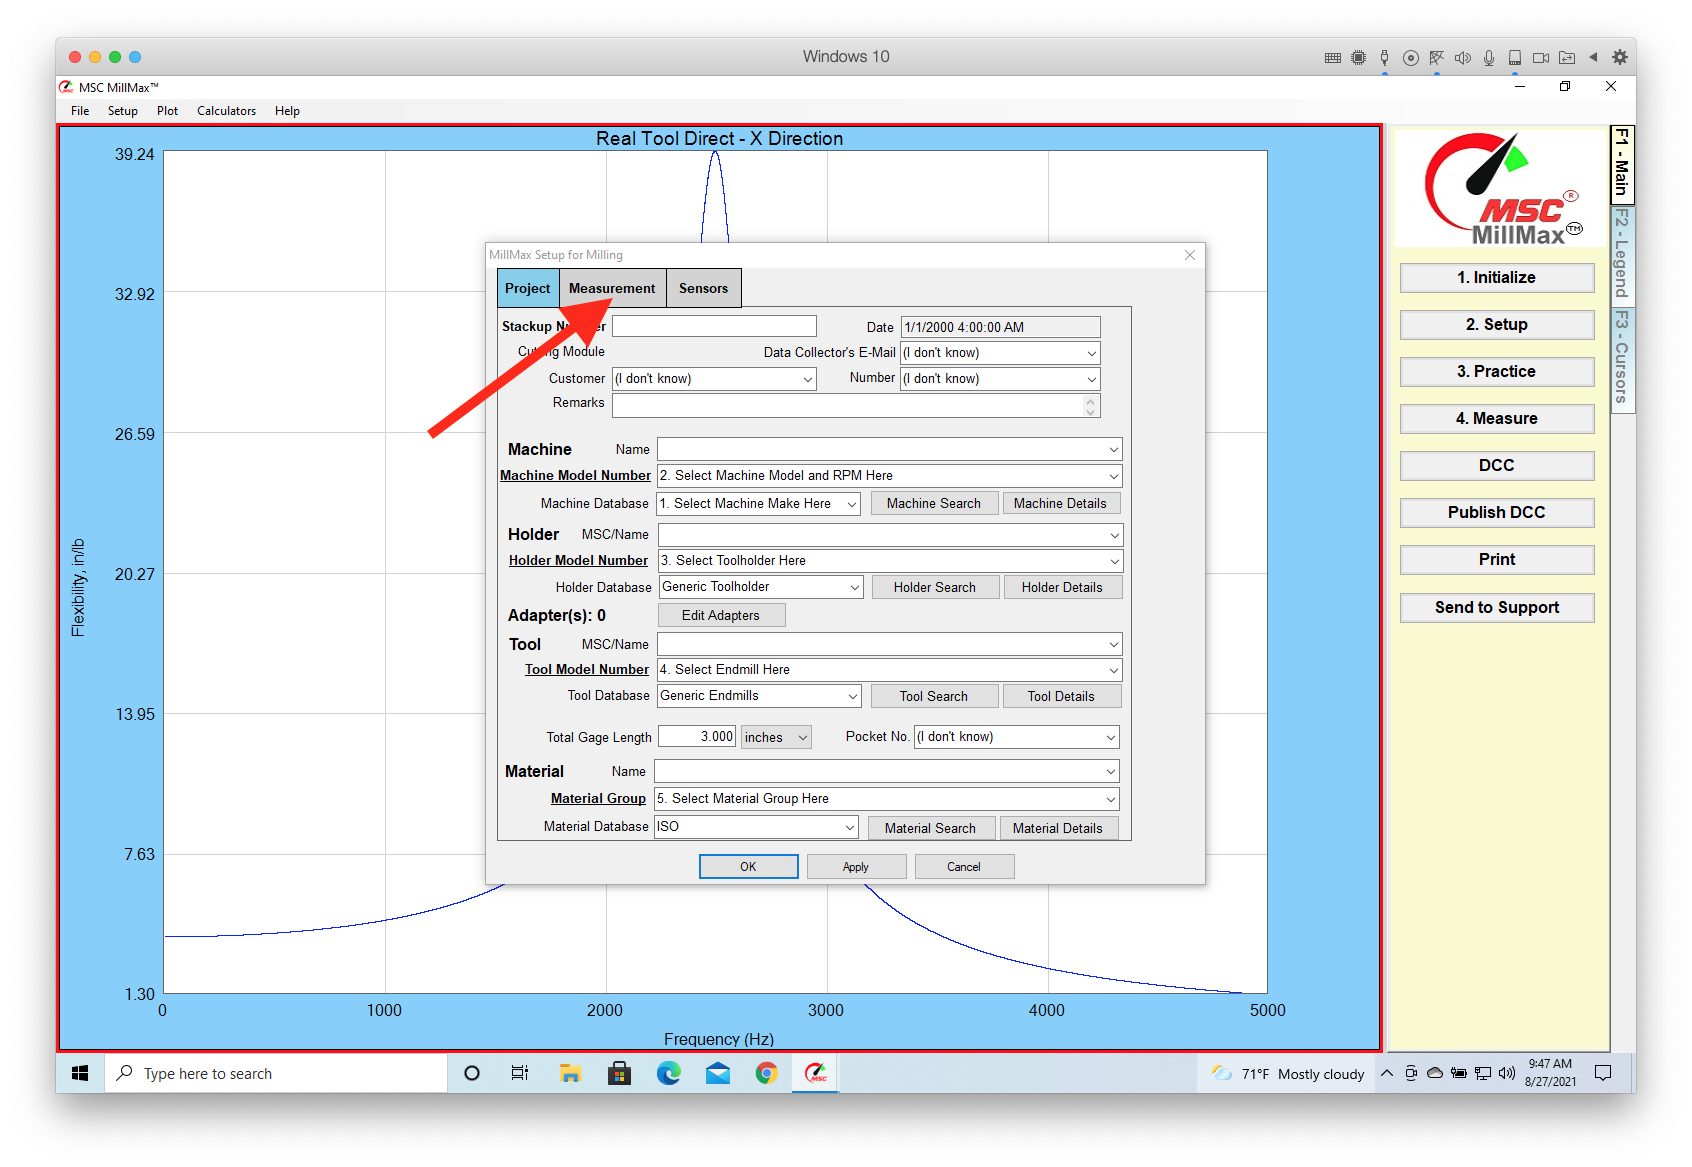
Task: Open notification center icon
Action: click(1603, 1073)
